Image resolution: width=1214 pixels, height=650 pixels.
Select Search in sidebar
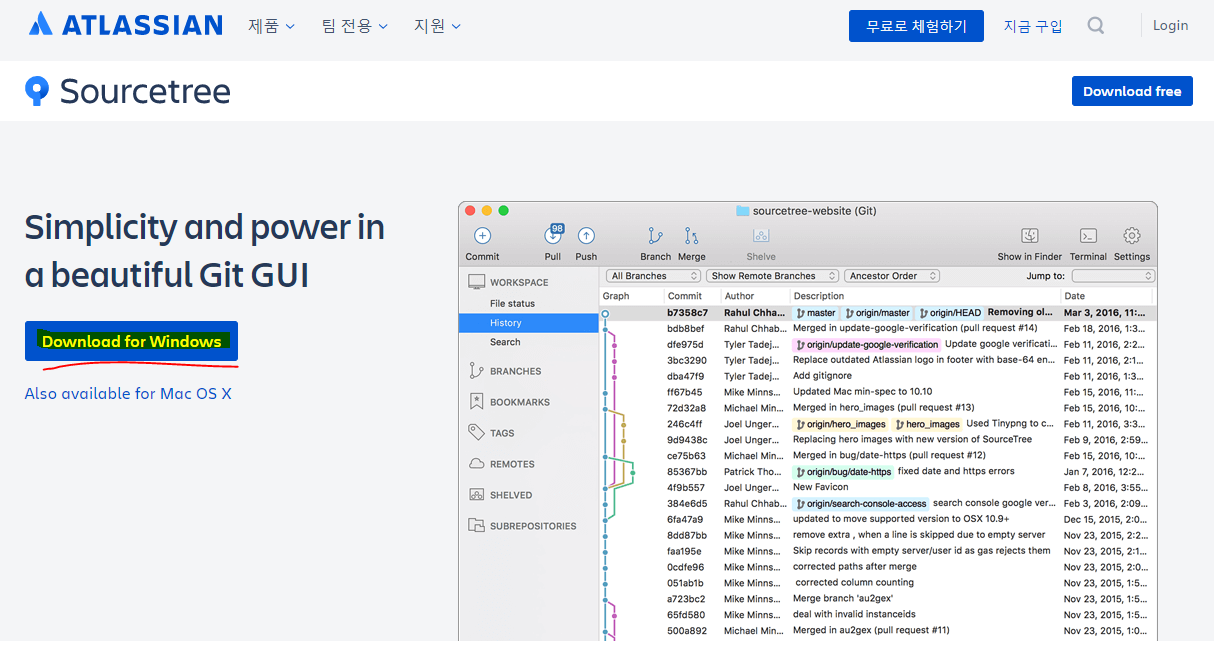505,342
